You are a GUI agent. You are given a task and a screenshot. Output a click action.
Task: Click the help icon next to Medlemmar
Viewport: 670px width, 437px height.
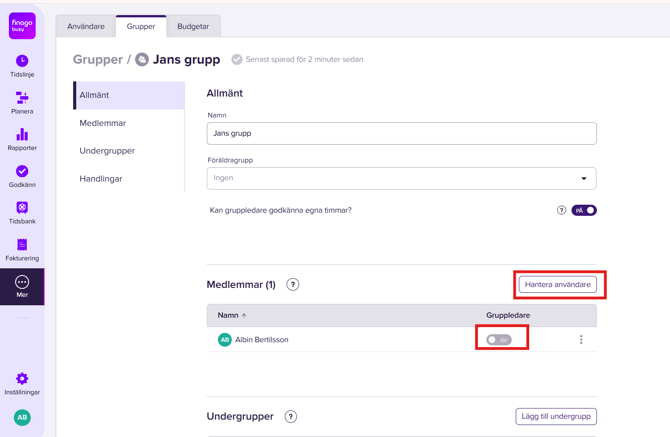click(x=293, y=284)
